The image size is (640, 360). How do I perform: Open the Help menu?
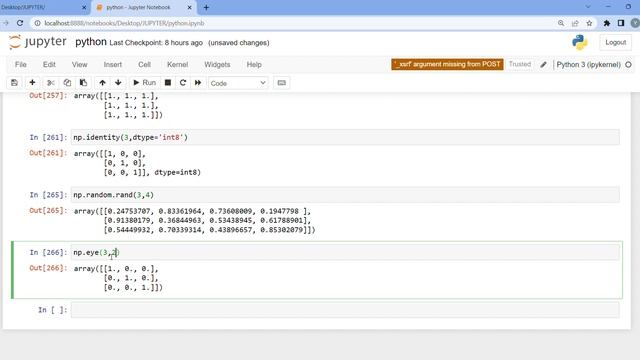tap(254, 64)
